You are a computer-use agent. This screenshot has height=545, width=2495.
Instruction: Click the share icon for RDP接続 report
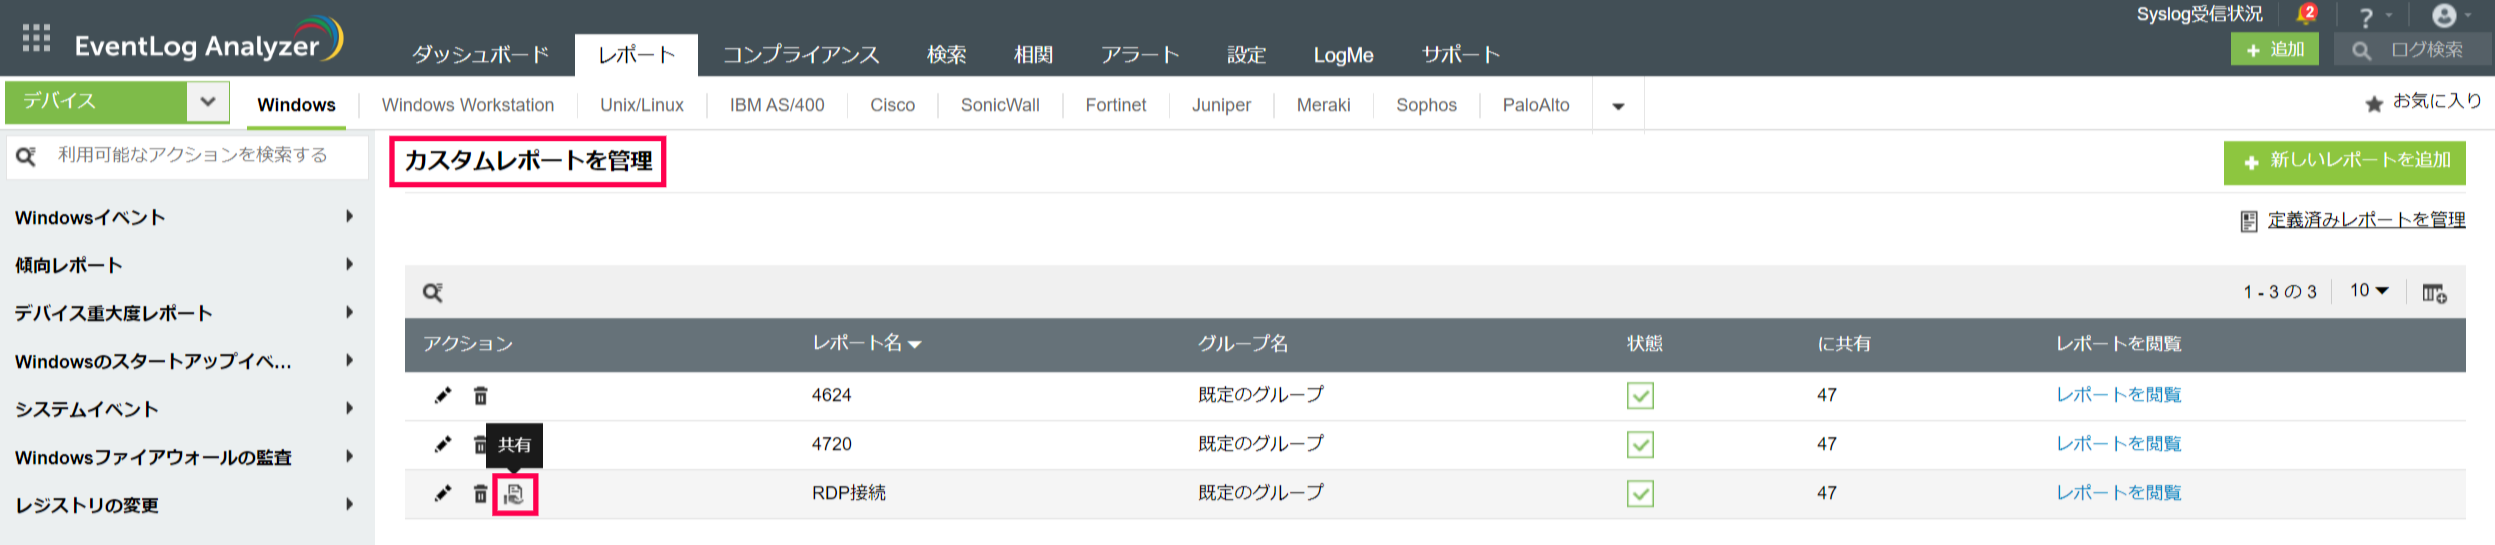(514, 494)
